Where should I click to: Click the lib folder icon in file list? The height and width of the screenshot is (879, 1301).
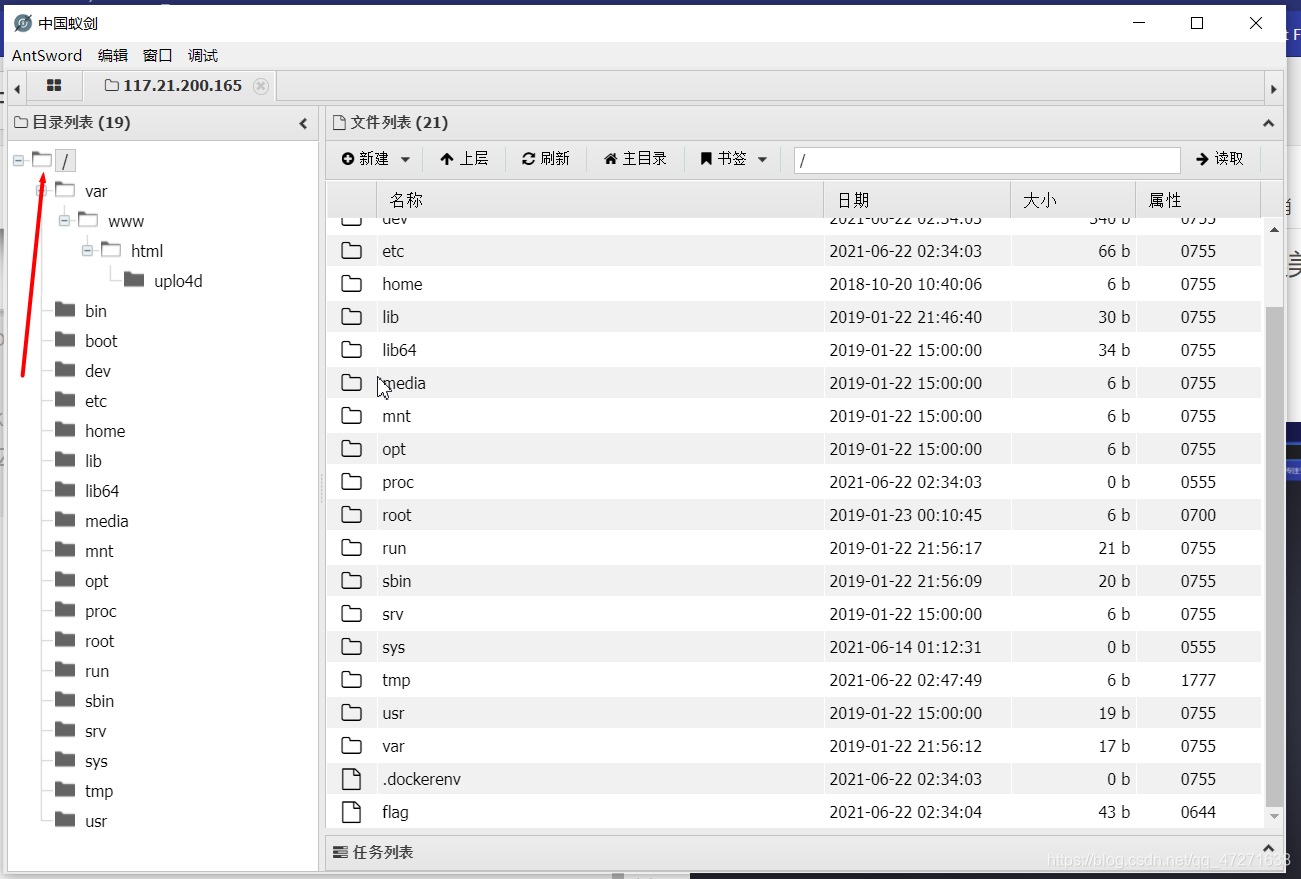coord(351,317)
